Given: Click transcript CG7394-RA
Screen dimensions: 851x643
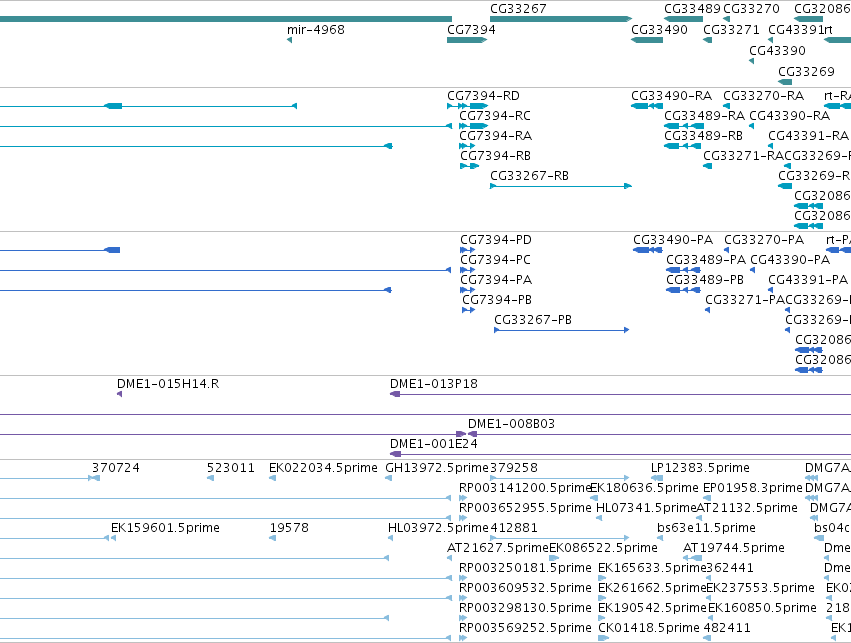Looking at the screenshot, I should 496,136.
